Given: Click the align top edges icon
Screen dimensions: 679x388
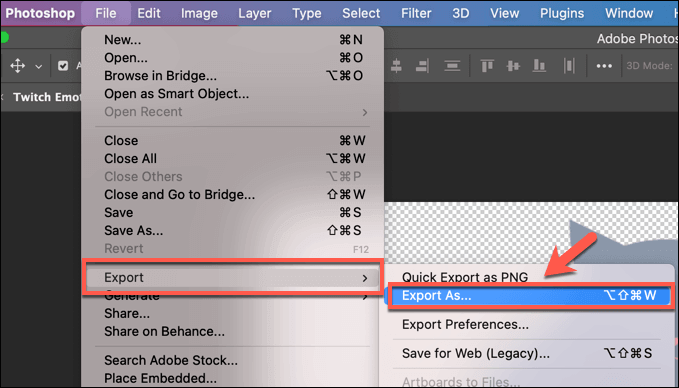Looking at the screenshot, I should tap(487, 66).
